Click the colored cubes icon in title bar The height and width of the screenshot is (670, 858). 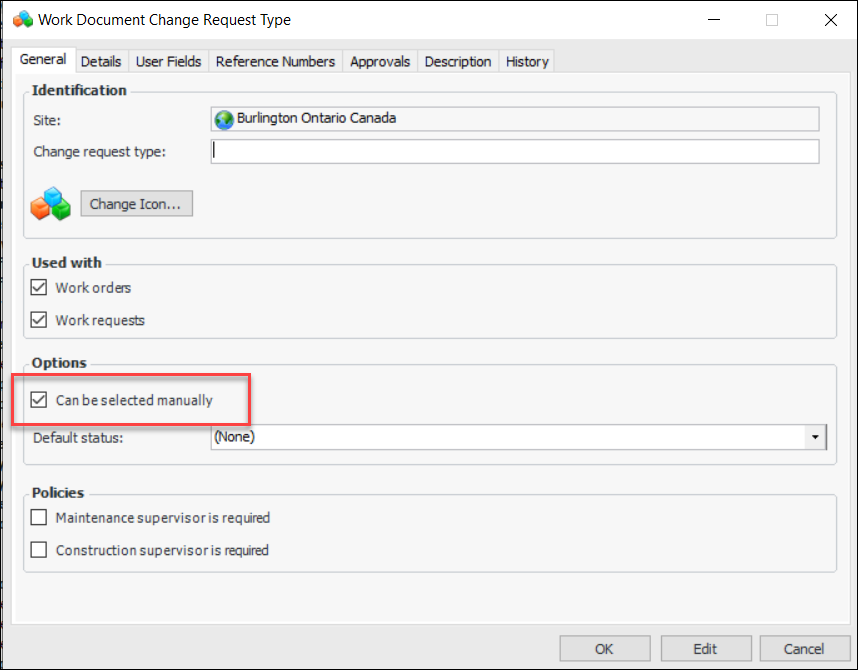(22, 19)
